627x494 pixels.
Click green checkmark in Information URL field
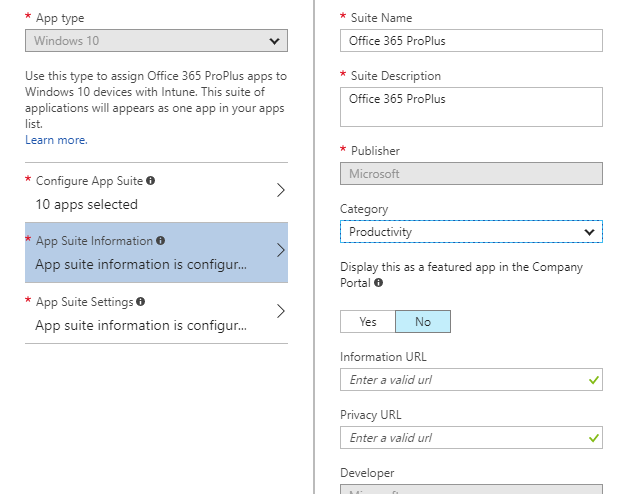pos(594,380)
